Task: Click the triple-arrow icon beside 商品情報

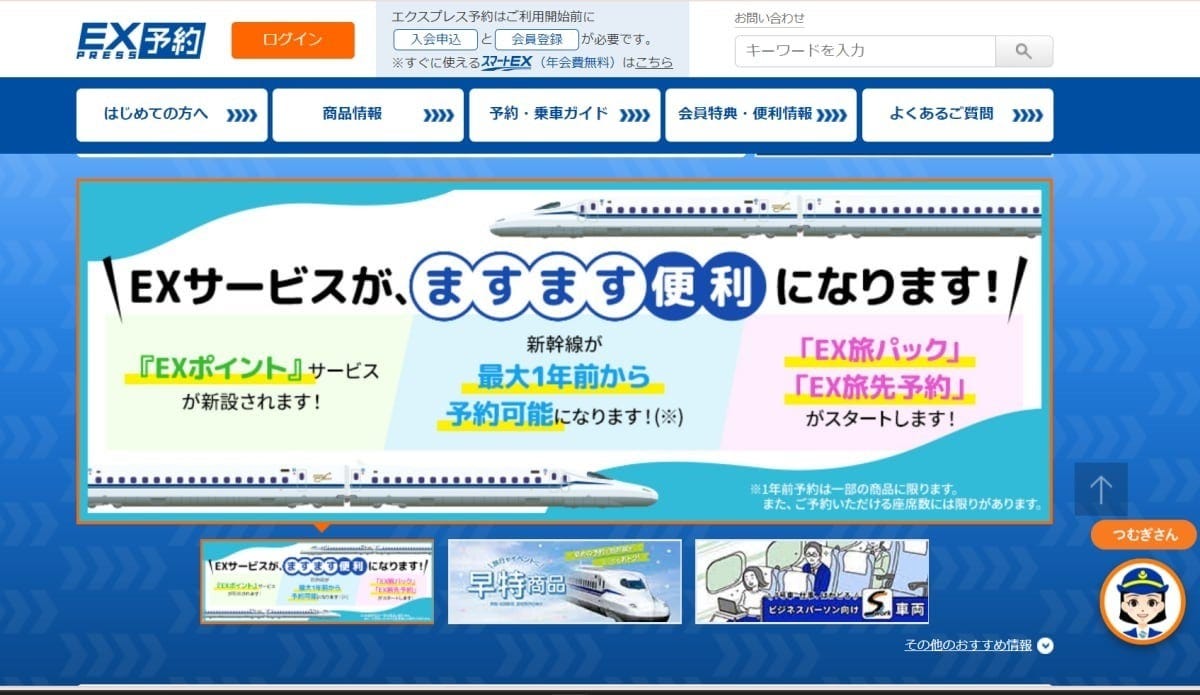Action: pos(439,114)
